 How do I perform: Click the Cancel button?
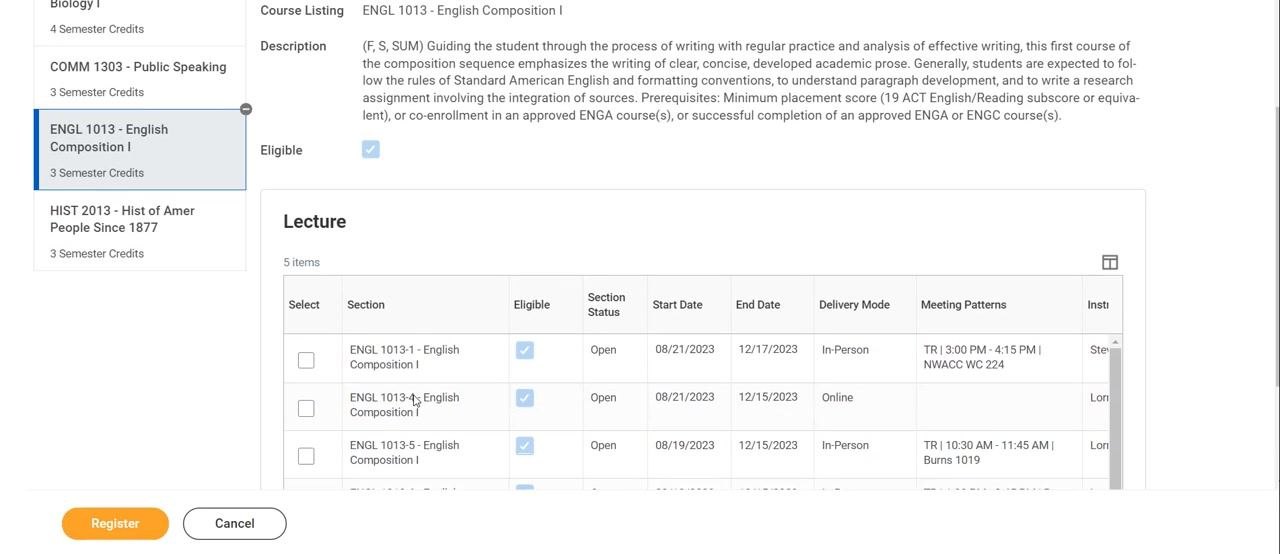pyautogui.click(x=234, y=523)
